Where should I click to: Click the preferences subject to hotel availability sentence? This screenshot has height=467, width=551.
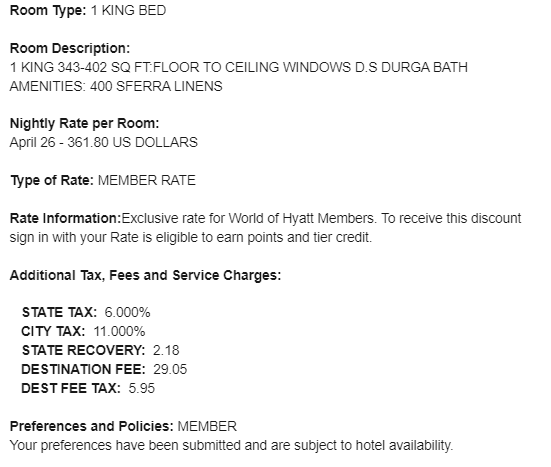tap(231, 445)
